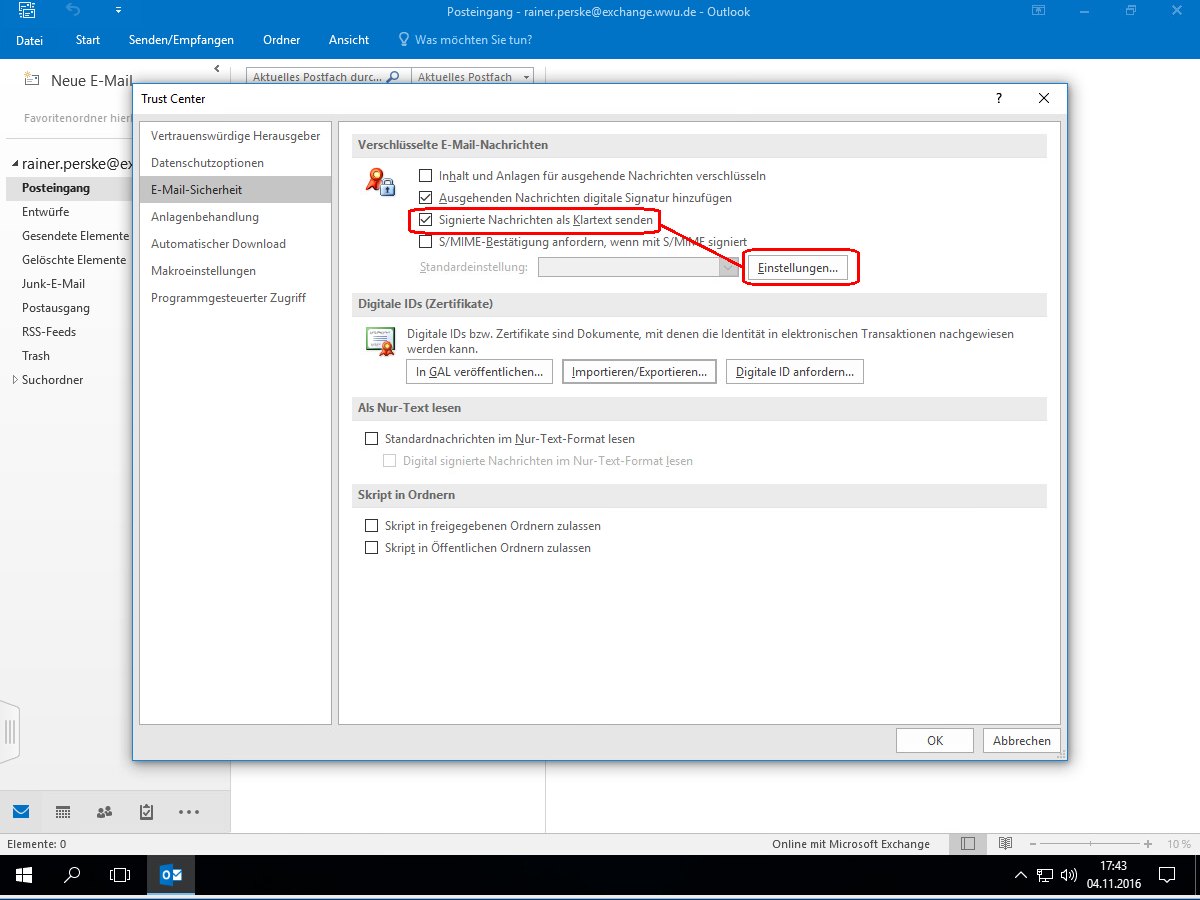Click the Windows Start button

[23, 875]
